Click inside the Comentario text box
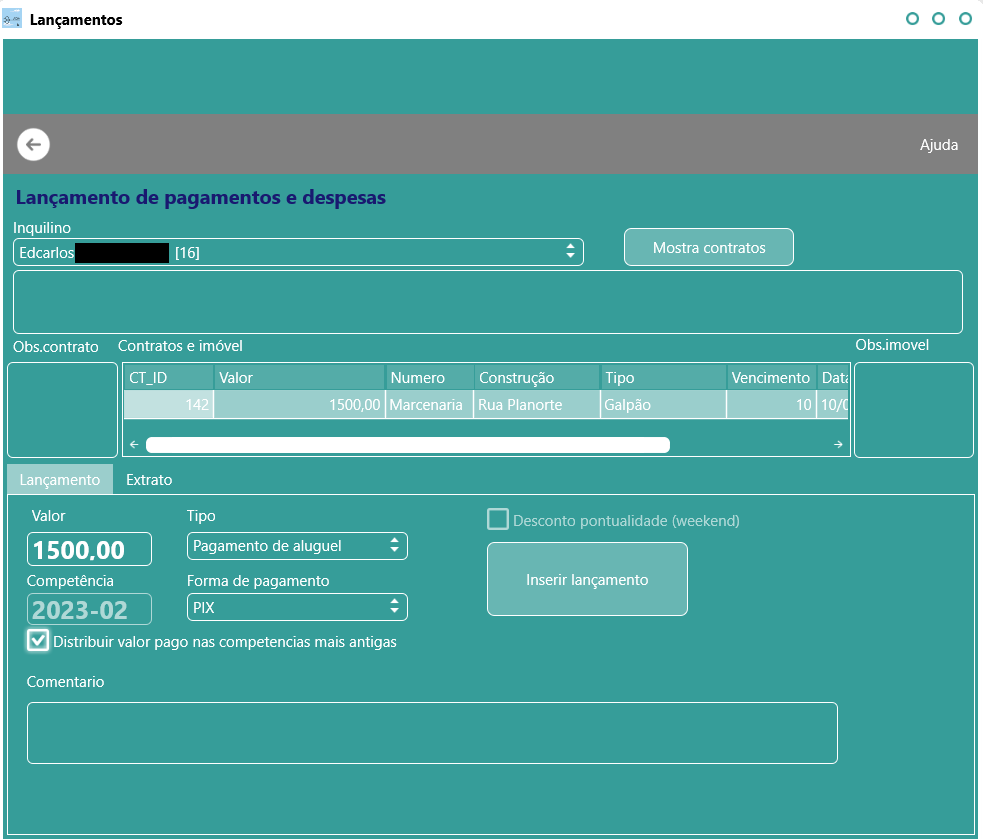 point(432,732)
